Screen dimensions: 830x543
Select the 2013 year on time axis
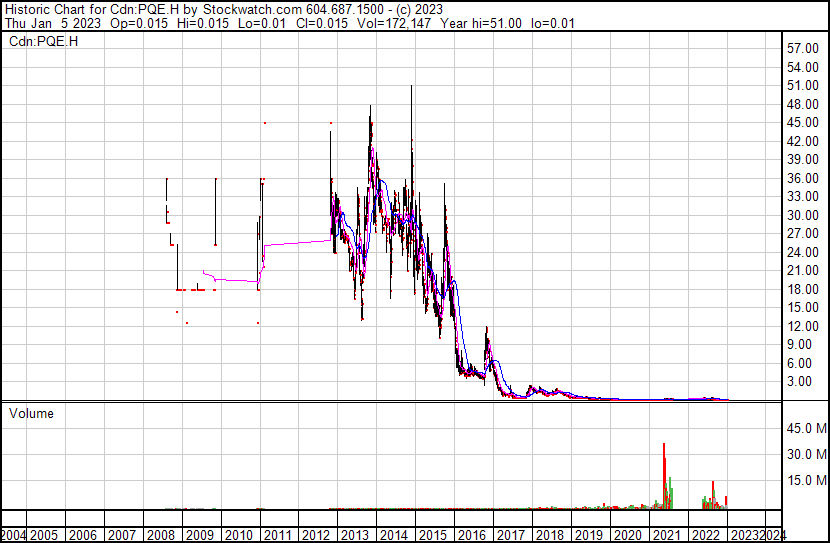357,533
